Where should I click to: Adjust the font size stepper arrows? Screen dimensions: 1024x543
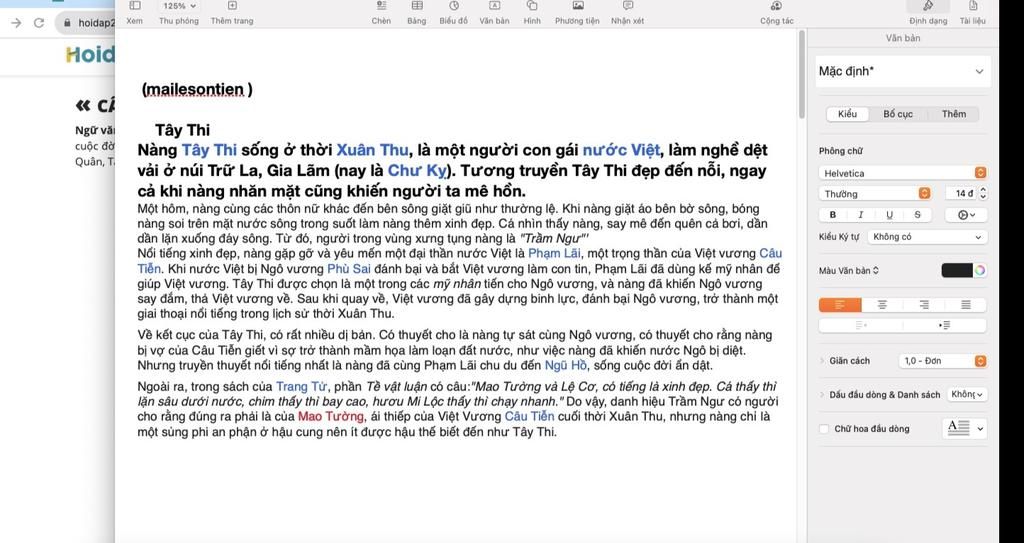click(x=983, y=193)
